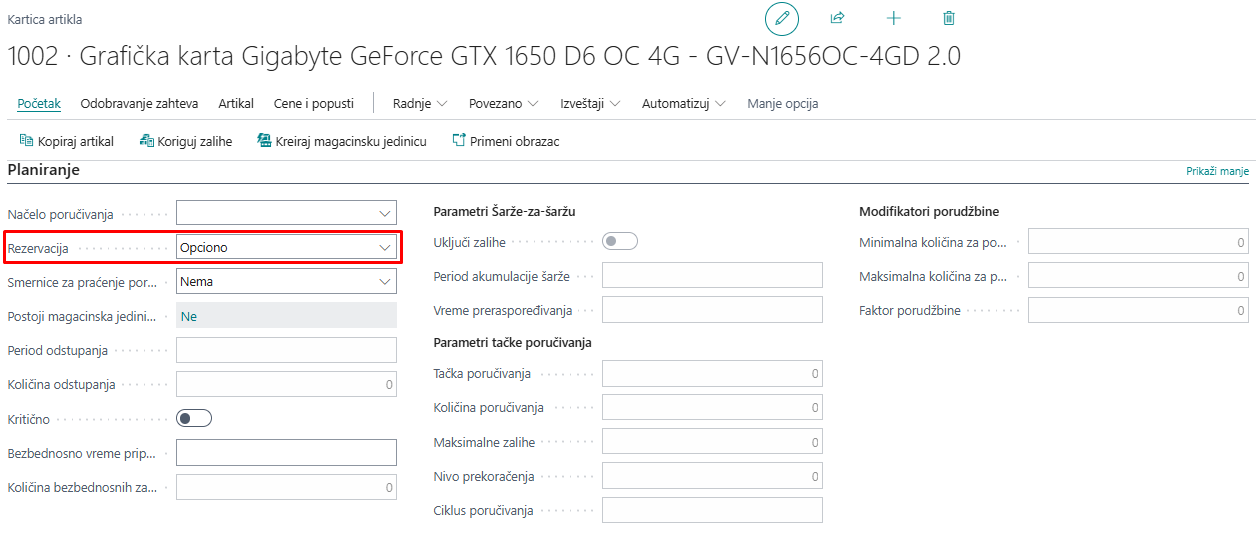Click the Kopiraj artikal icon
The height and width of the screenshot is (551, 1256).
click(27, 141)
